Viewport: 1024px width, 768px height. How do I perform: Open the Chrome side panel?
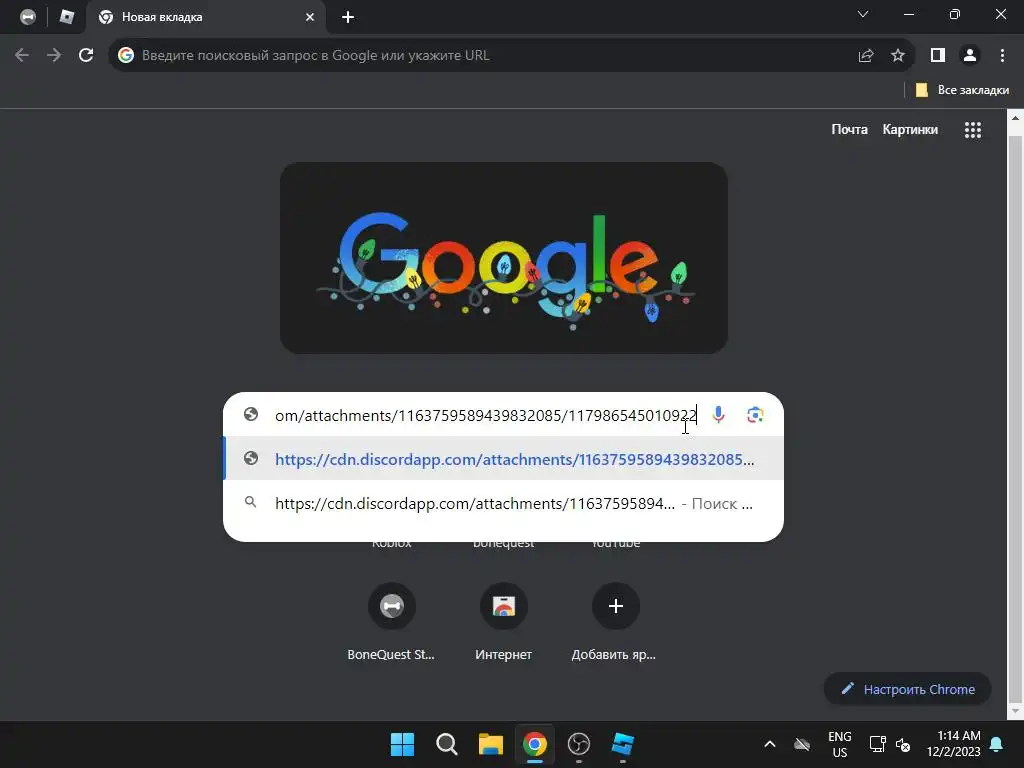click(x=938, y=56)
